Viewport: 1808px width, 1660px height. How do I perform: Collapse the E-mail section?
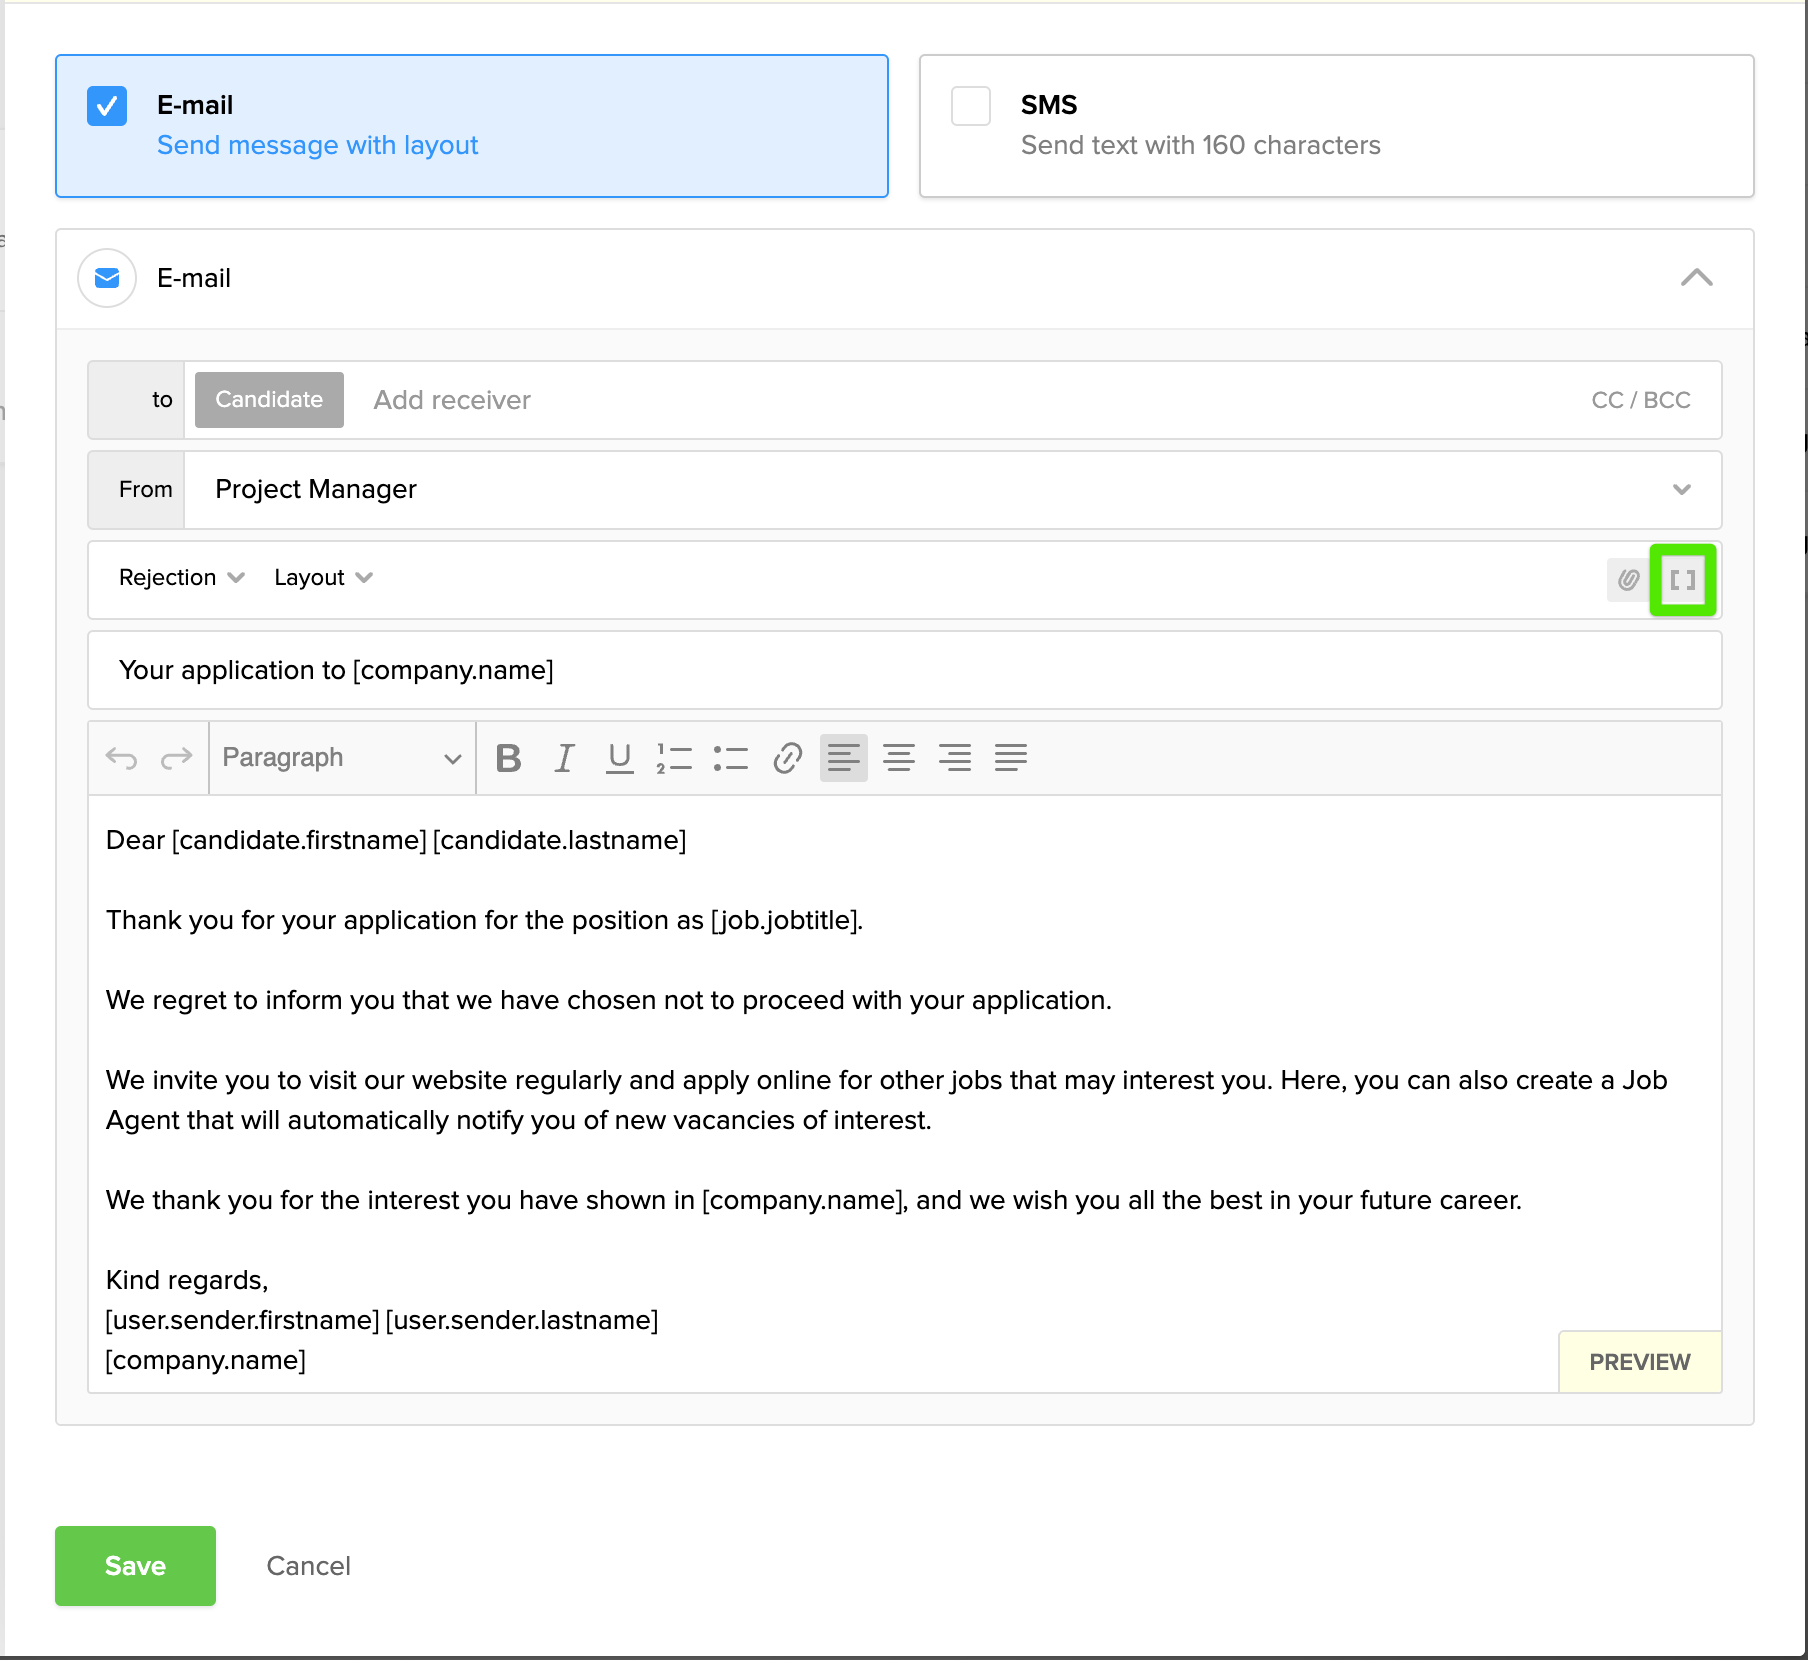point(1696,278)
